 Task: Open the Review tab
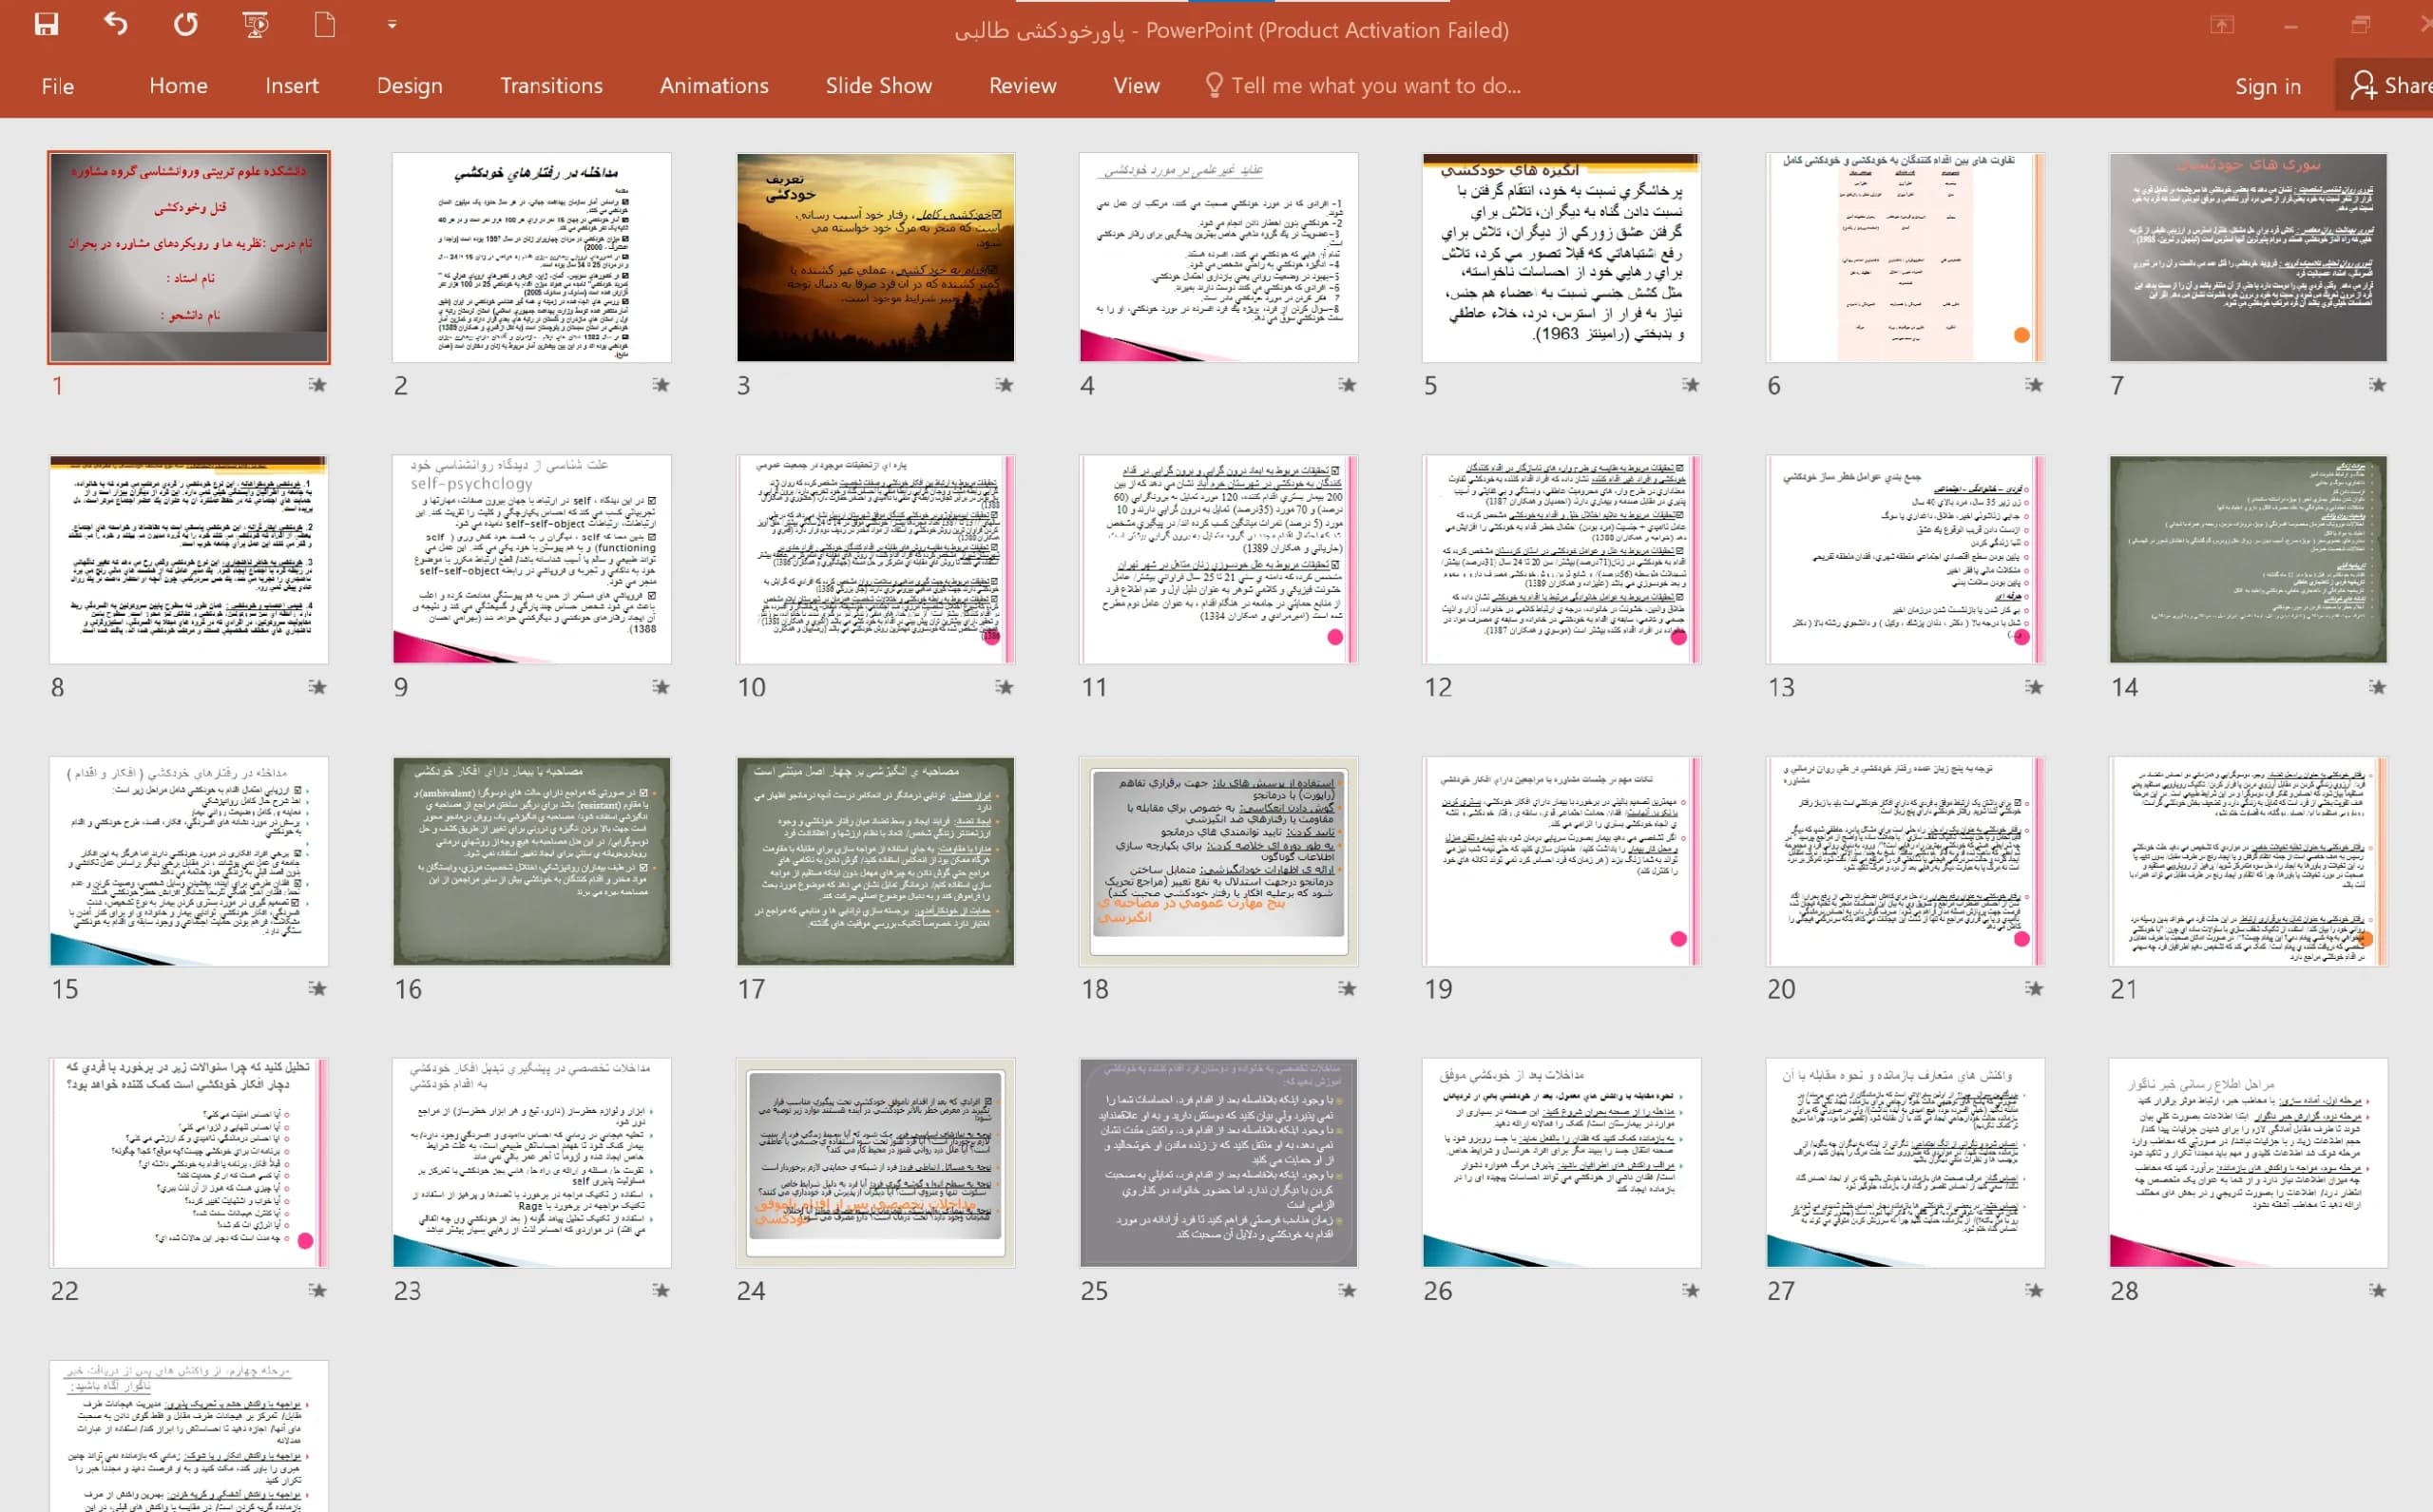point(1022,86)
